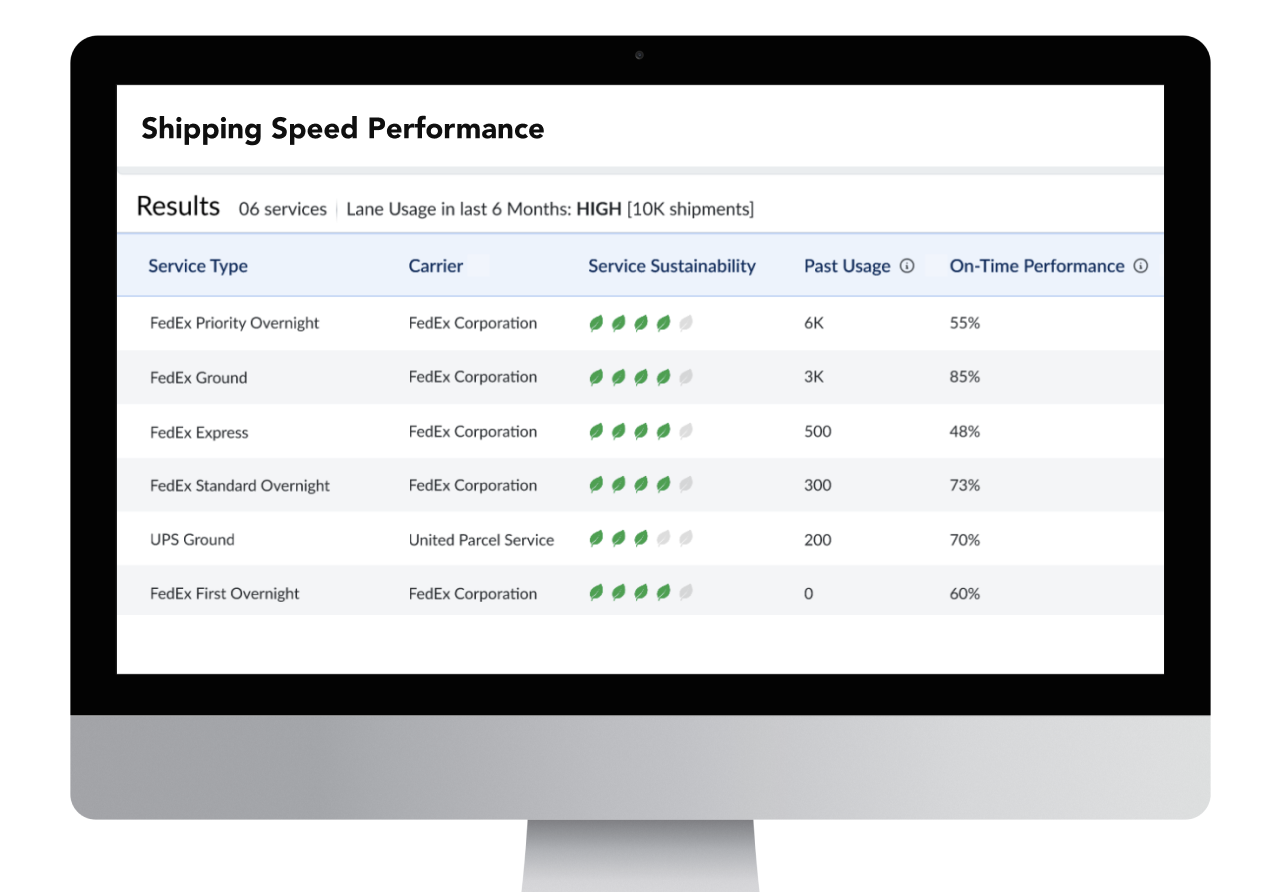Click the 85% on-time performance value

[x=965, y=377]
